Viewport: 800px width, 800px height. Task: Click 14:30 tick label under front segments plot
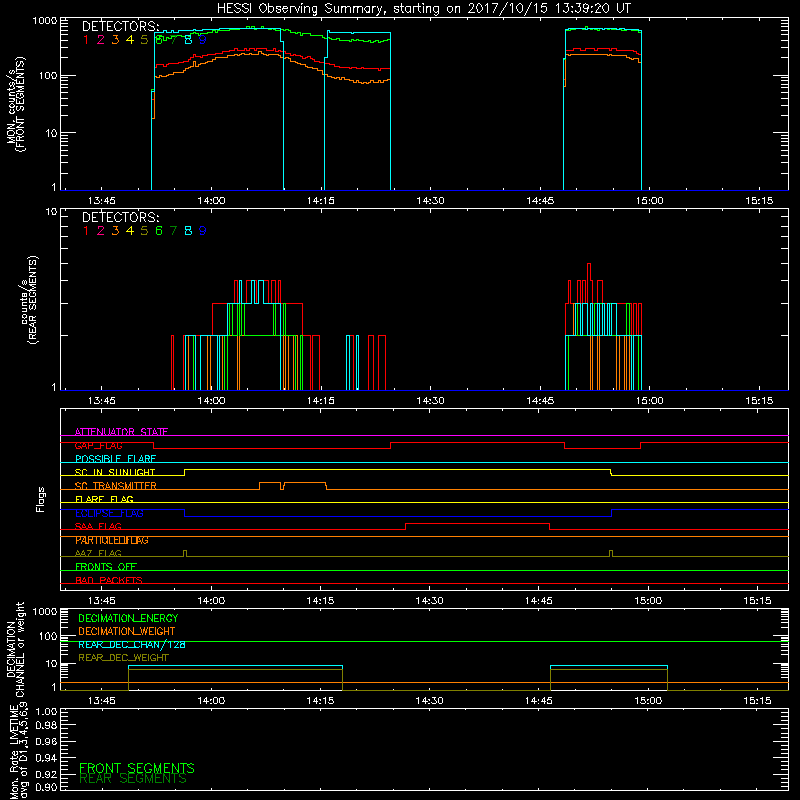pyautogui.click(x=430, y=201)
